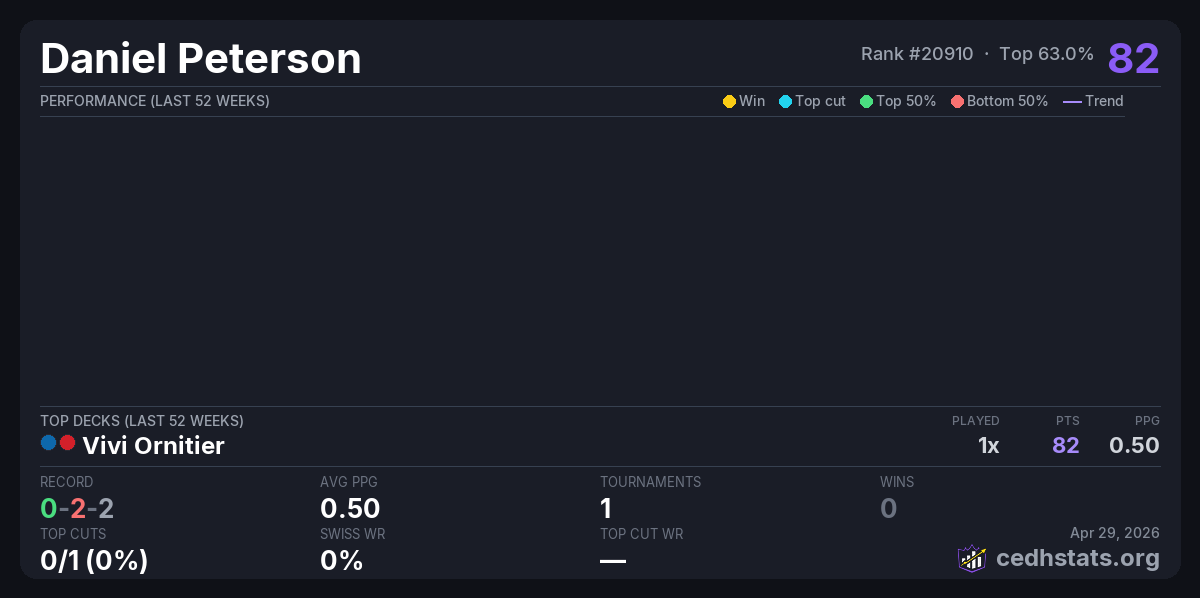Click the green Top 50% legend dot
Image resolution: width=1200 pixels, height=598 pixels.
pyautogui.click(x=866, y=101)
